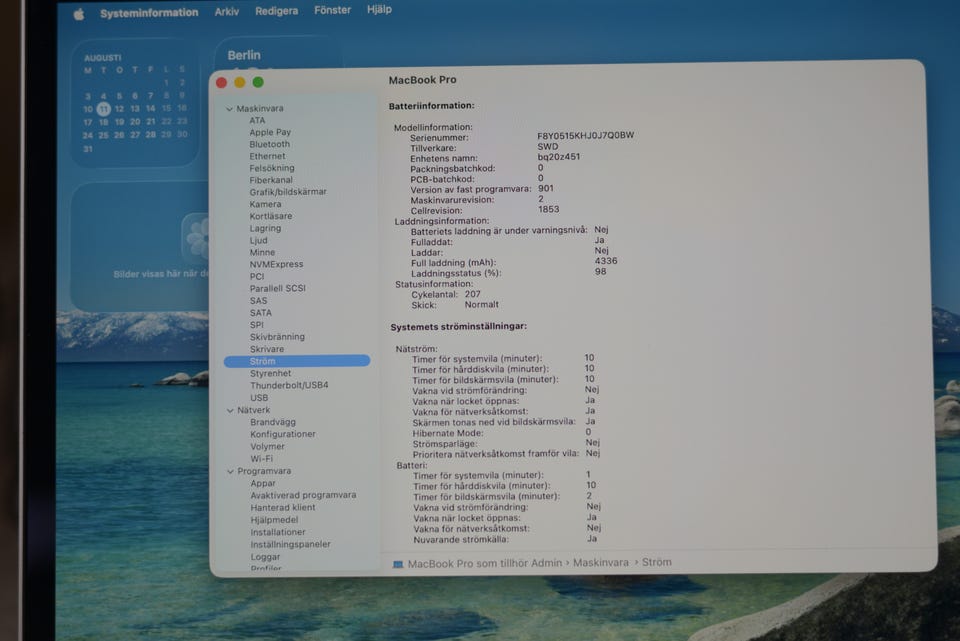Select Konfigurationer under Nätverk
This screenshot has height=641, width=960.
click(x=282, y=434)
